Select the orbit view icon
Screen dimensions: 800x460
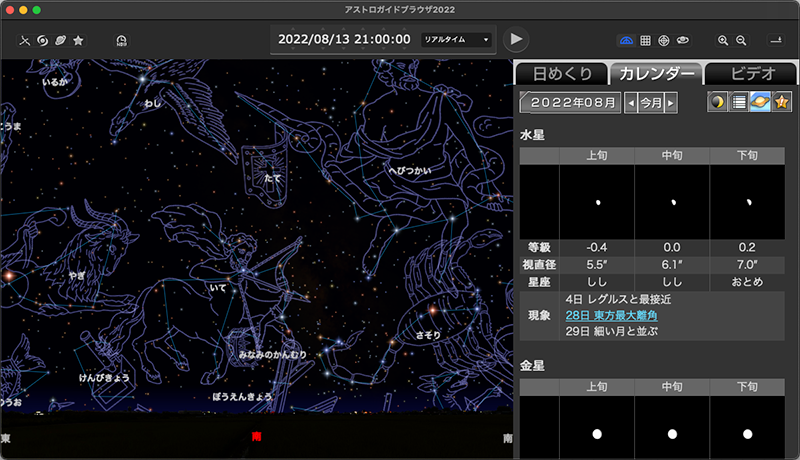683,40
